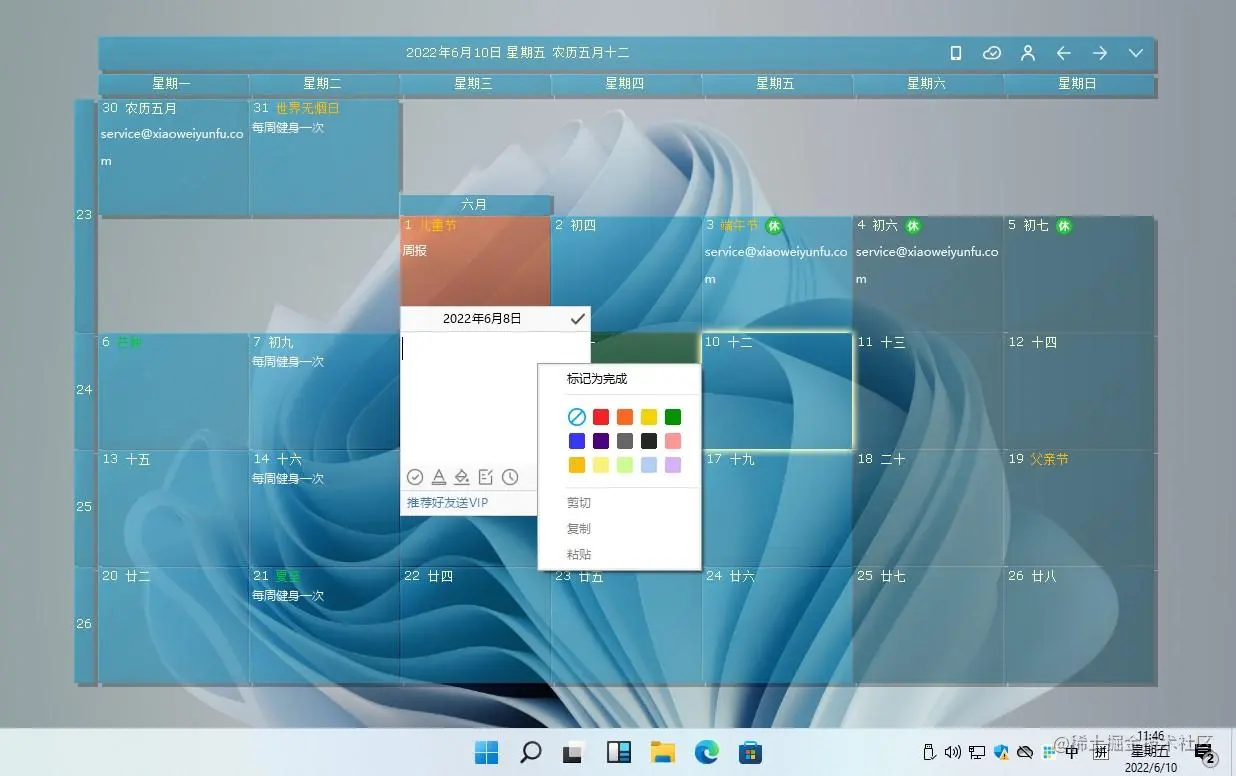
Task: Click the 休 holiday badge on June 5
Action: click(x=1064, y=226)
